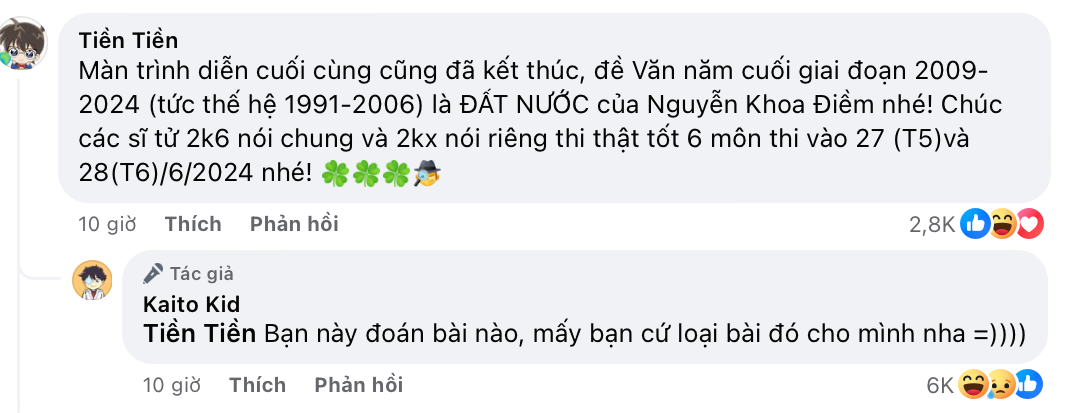Show the 2,8K reactions list
1066x413 pixels.
click(932, 225)
